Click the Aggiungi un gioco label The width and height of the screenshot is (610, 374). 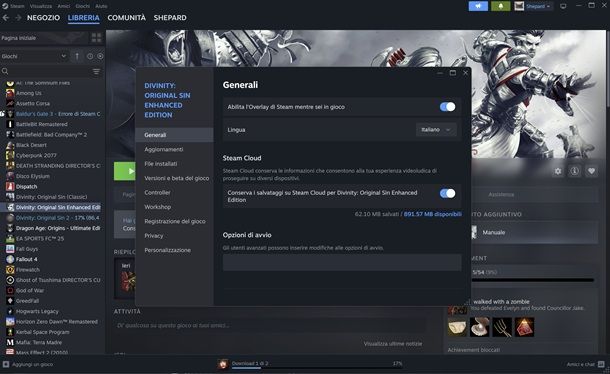pos(32,365)
